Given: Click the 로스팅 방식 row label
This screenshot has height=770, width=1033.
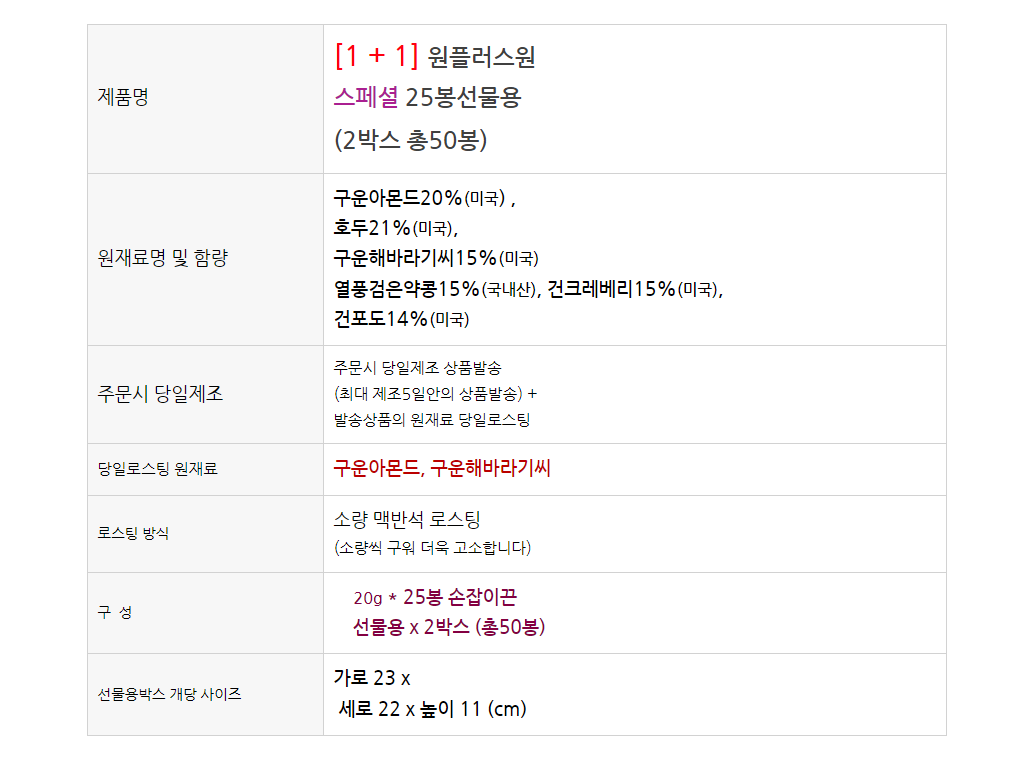Looking at the screenshot, I should pos(133,533).
